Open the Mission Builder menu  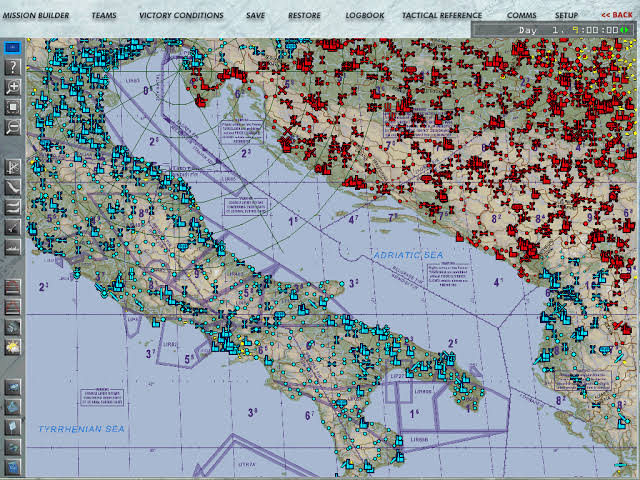tap(36, 16)
